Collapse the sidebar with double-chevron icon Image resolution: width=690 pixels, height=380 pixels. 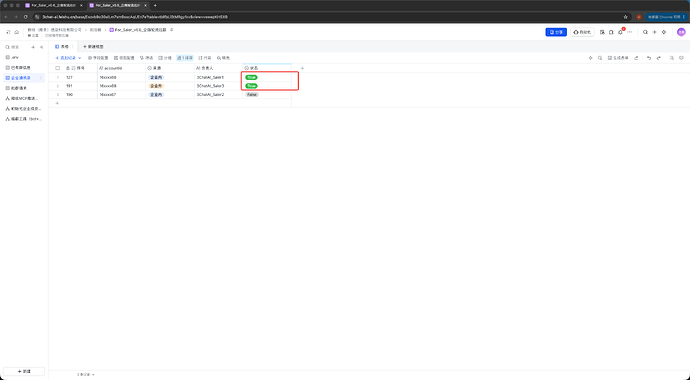coord(42,47)
